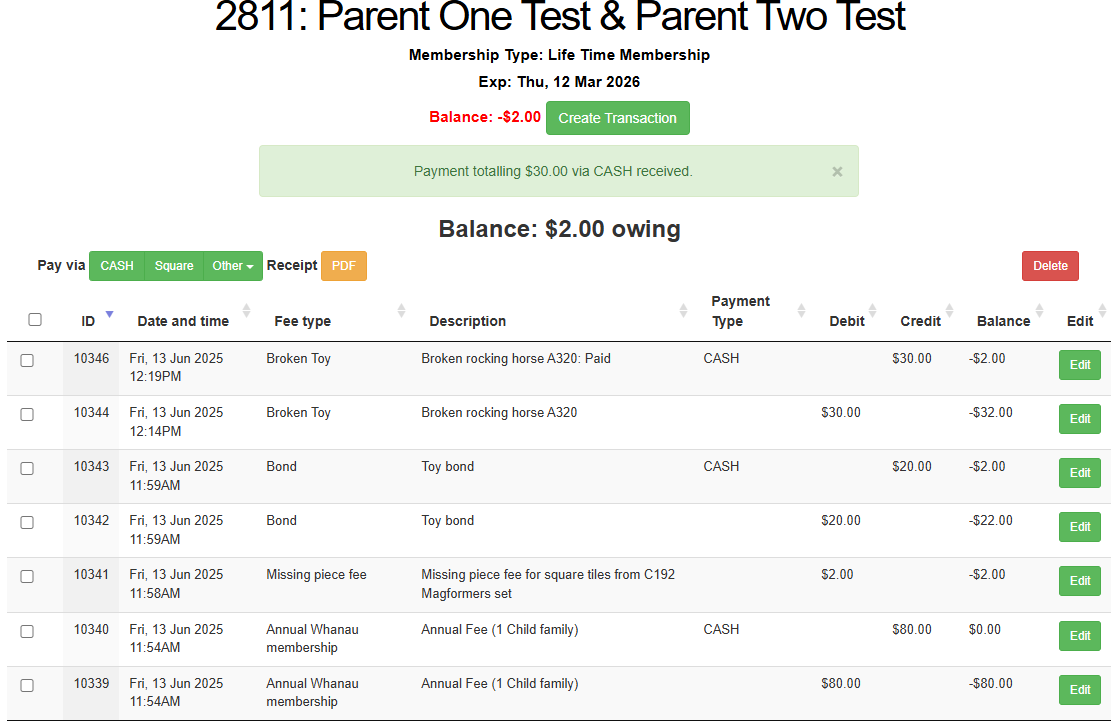Edit transaction 10343 Toy bond

[x=1080, y=473]
